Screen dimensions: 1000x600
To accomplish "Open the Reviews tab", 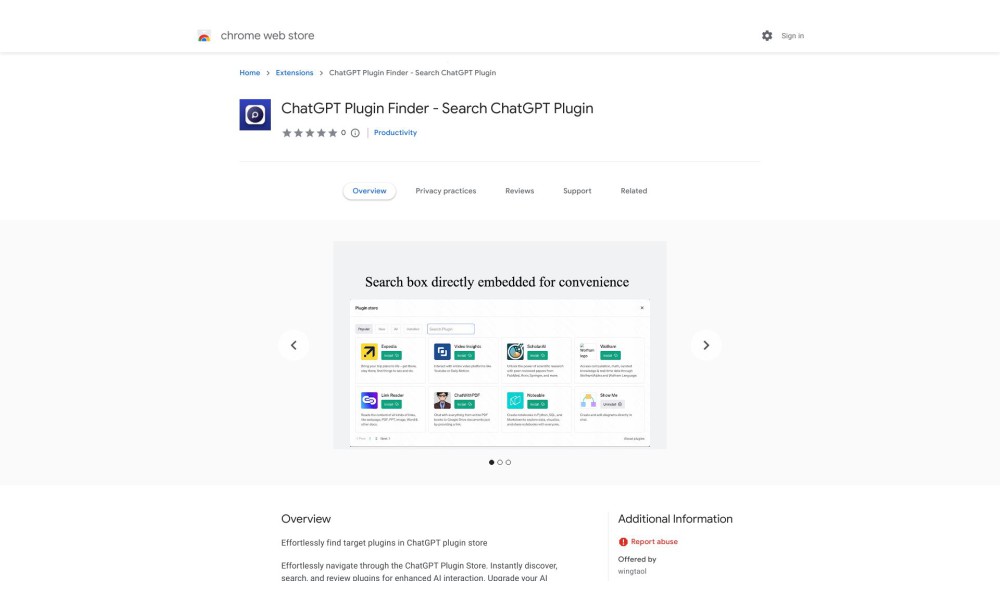I will 520,191.
